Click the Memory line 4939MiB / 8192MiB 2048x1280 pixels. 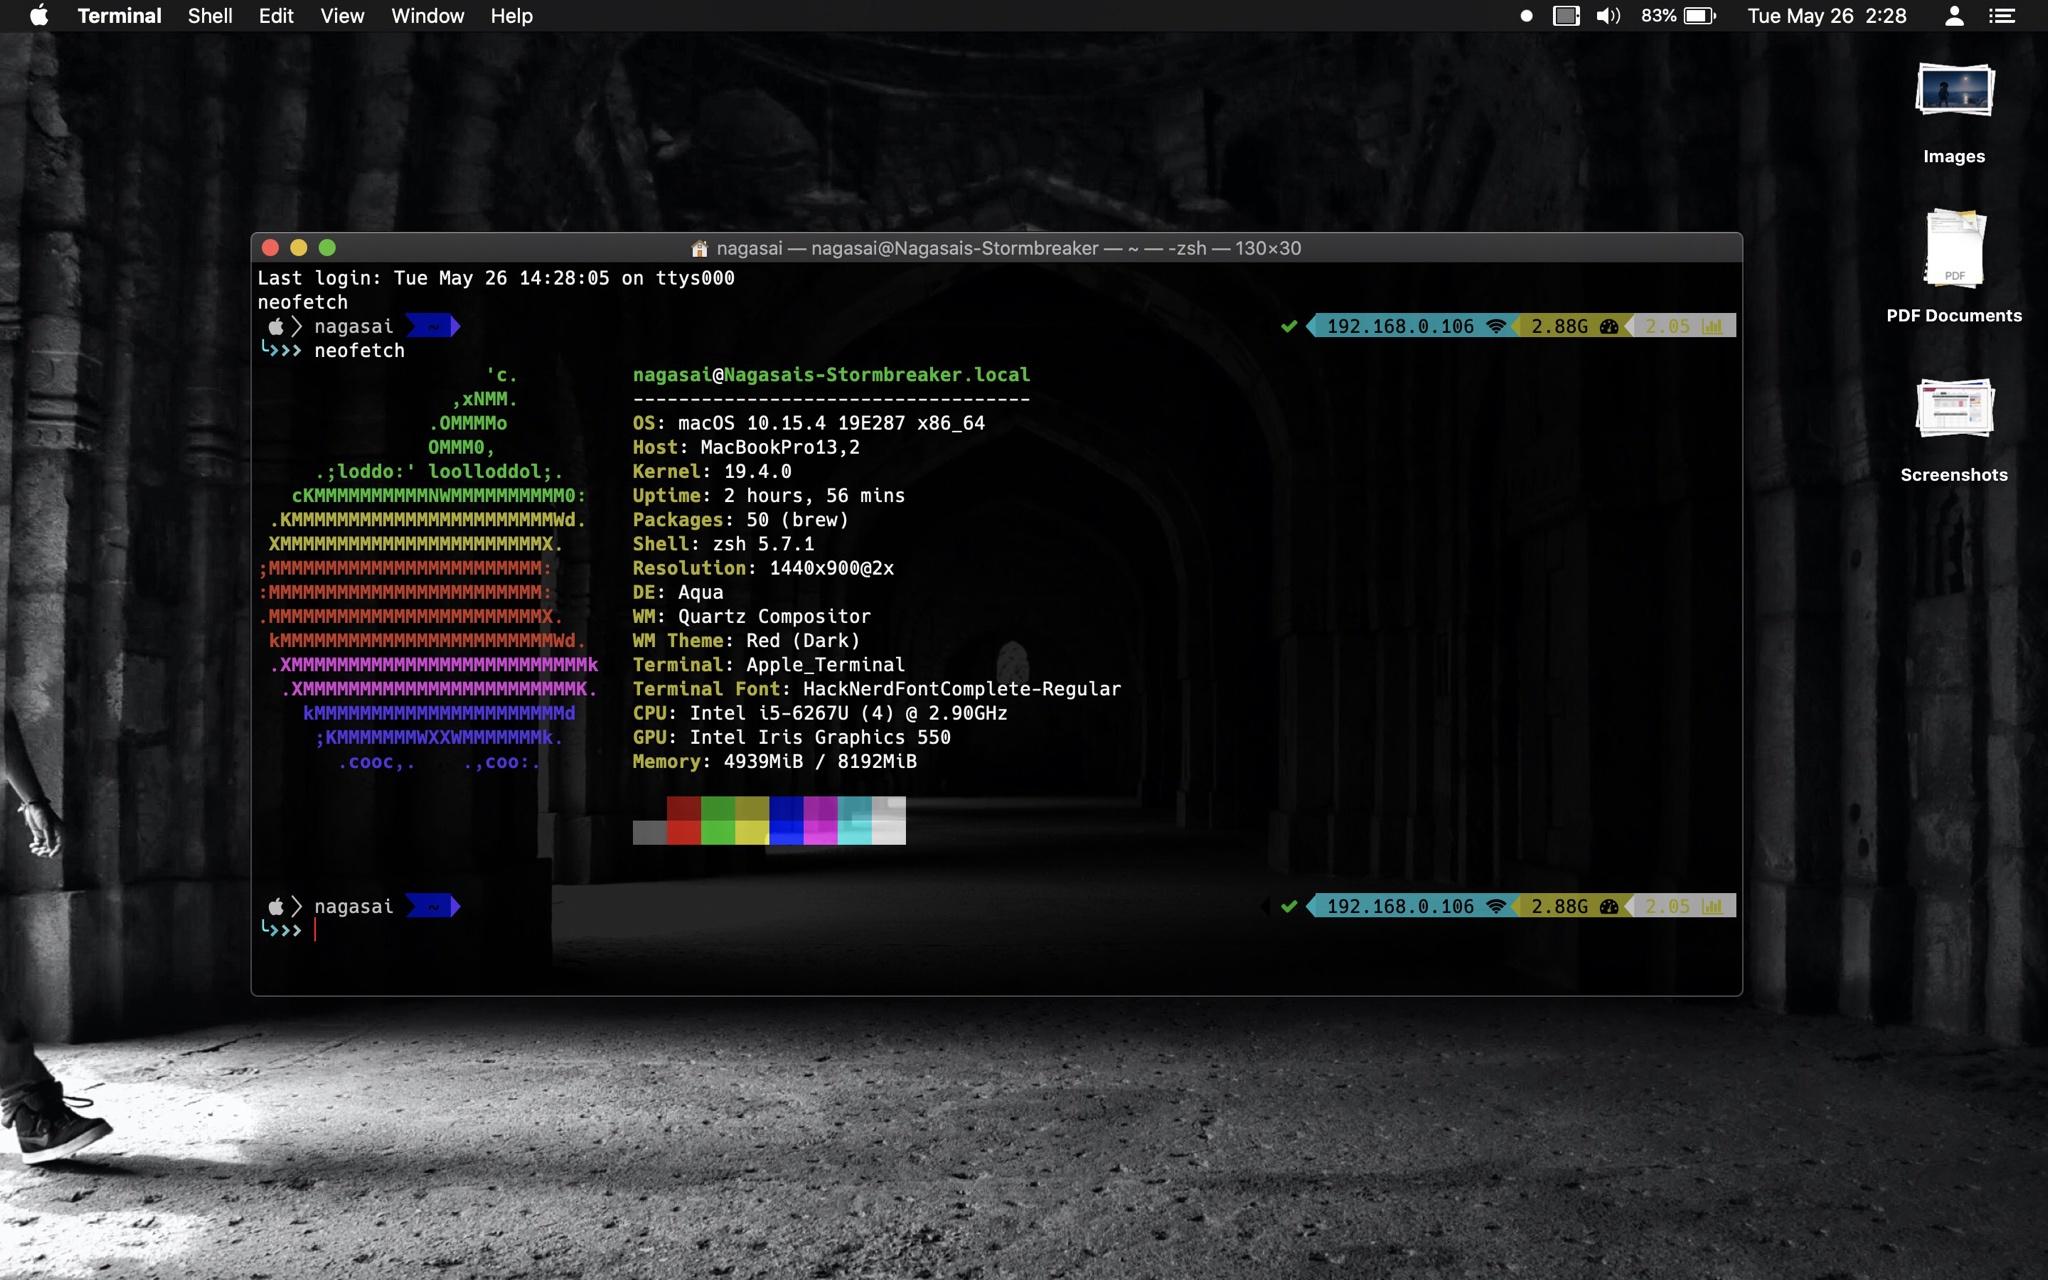(x=774, y=761)
